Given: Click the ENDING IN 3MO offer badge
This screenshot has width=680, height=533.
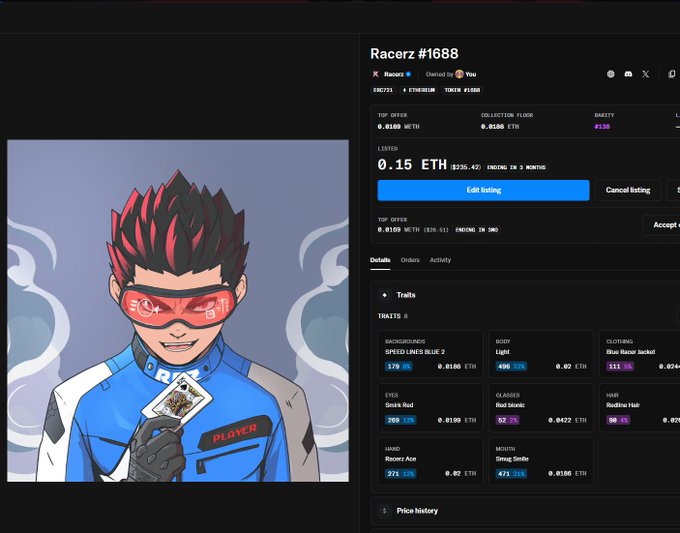Looking at the screenshot, I should click(x=476, y=230).
